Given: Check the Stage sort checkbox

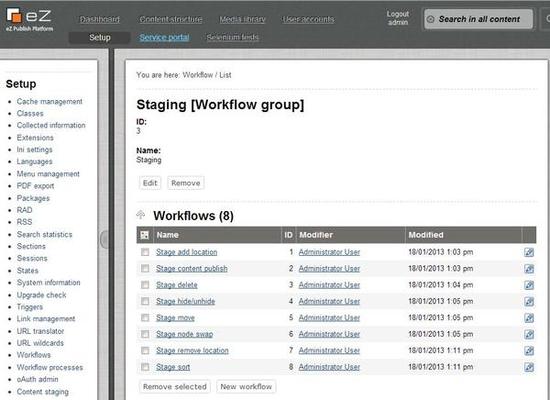Looking at the screenshot, I should [145, 367].
